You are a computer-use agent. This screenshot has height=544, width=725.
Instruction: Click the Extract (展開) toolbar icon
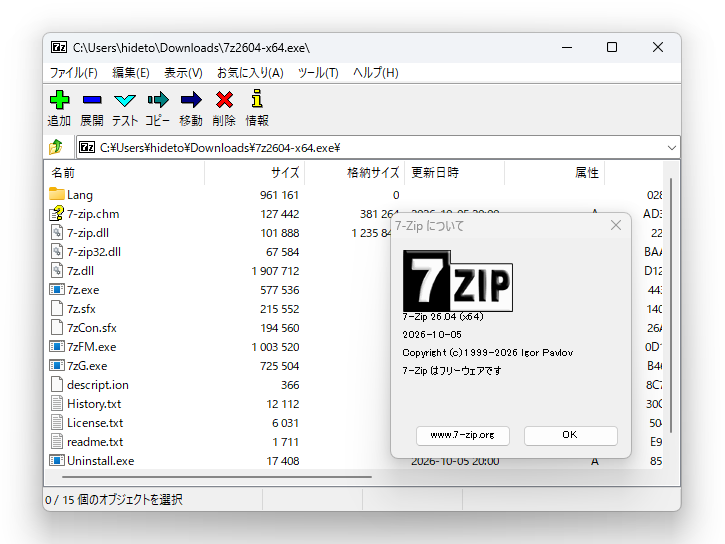(92, 100)
